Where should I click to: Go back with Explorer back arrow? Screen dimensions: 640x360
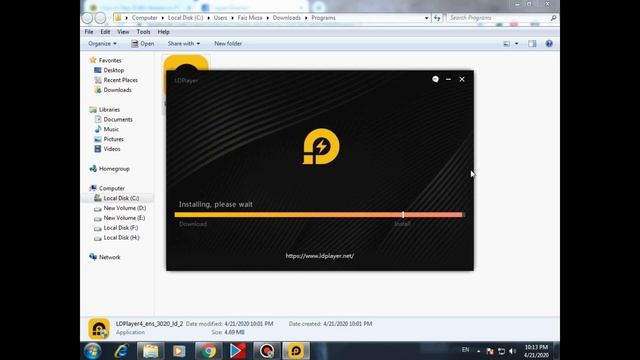(x=87, y=18)
